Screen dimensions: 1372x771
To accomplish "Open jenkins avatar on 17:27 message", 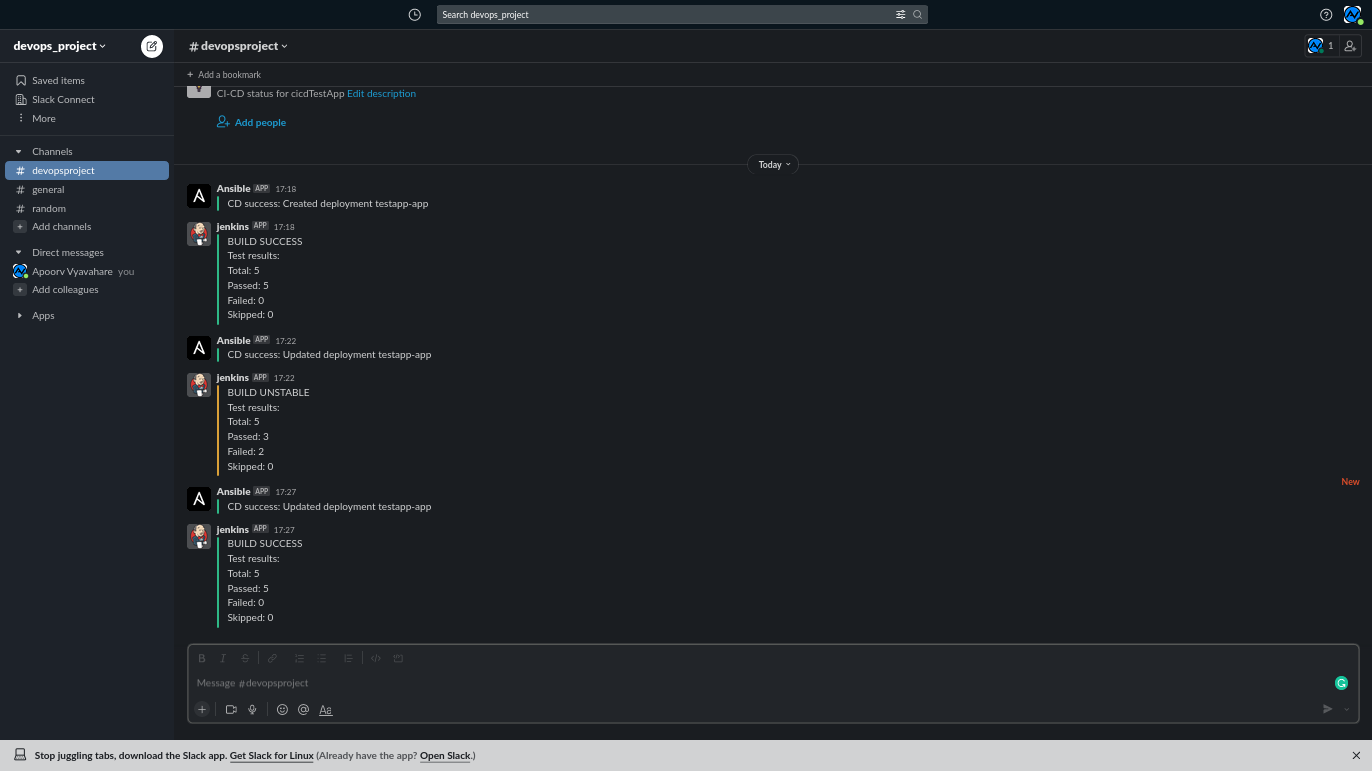I will pos(199,536).
